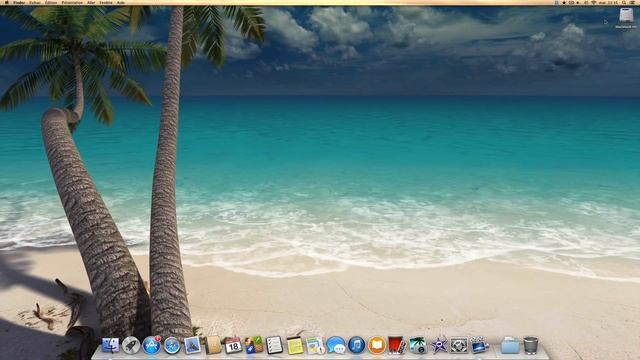Open the Reminders checklist icon in Dock
The height and width of the screenshot is (360, 640).
(274, 345)
